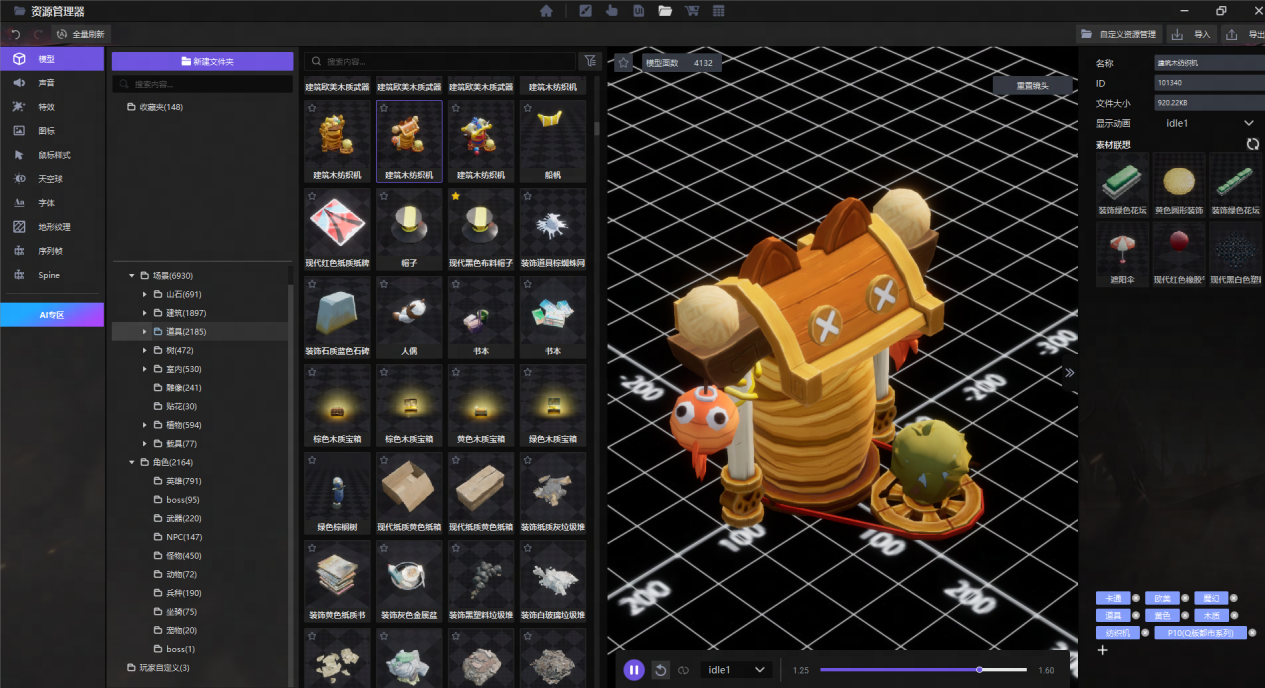The image size is (1265, 688).
Task: Click the 新建文件夹 button
Action: [x=202, y=61]
